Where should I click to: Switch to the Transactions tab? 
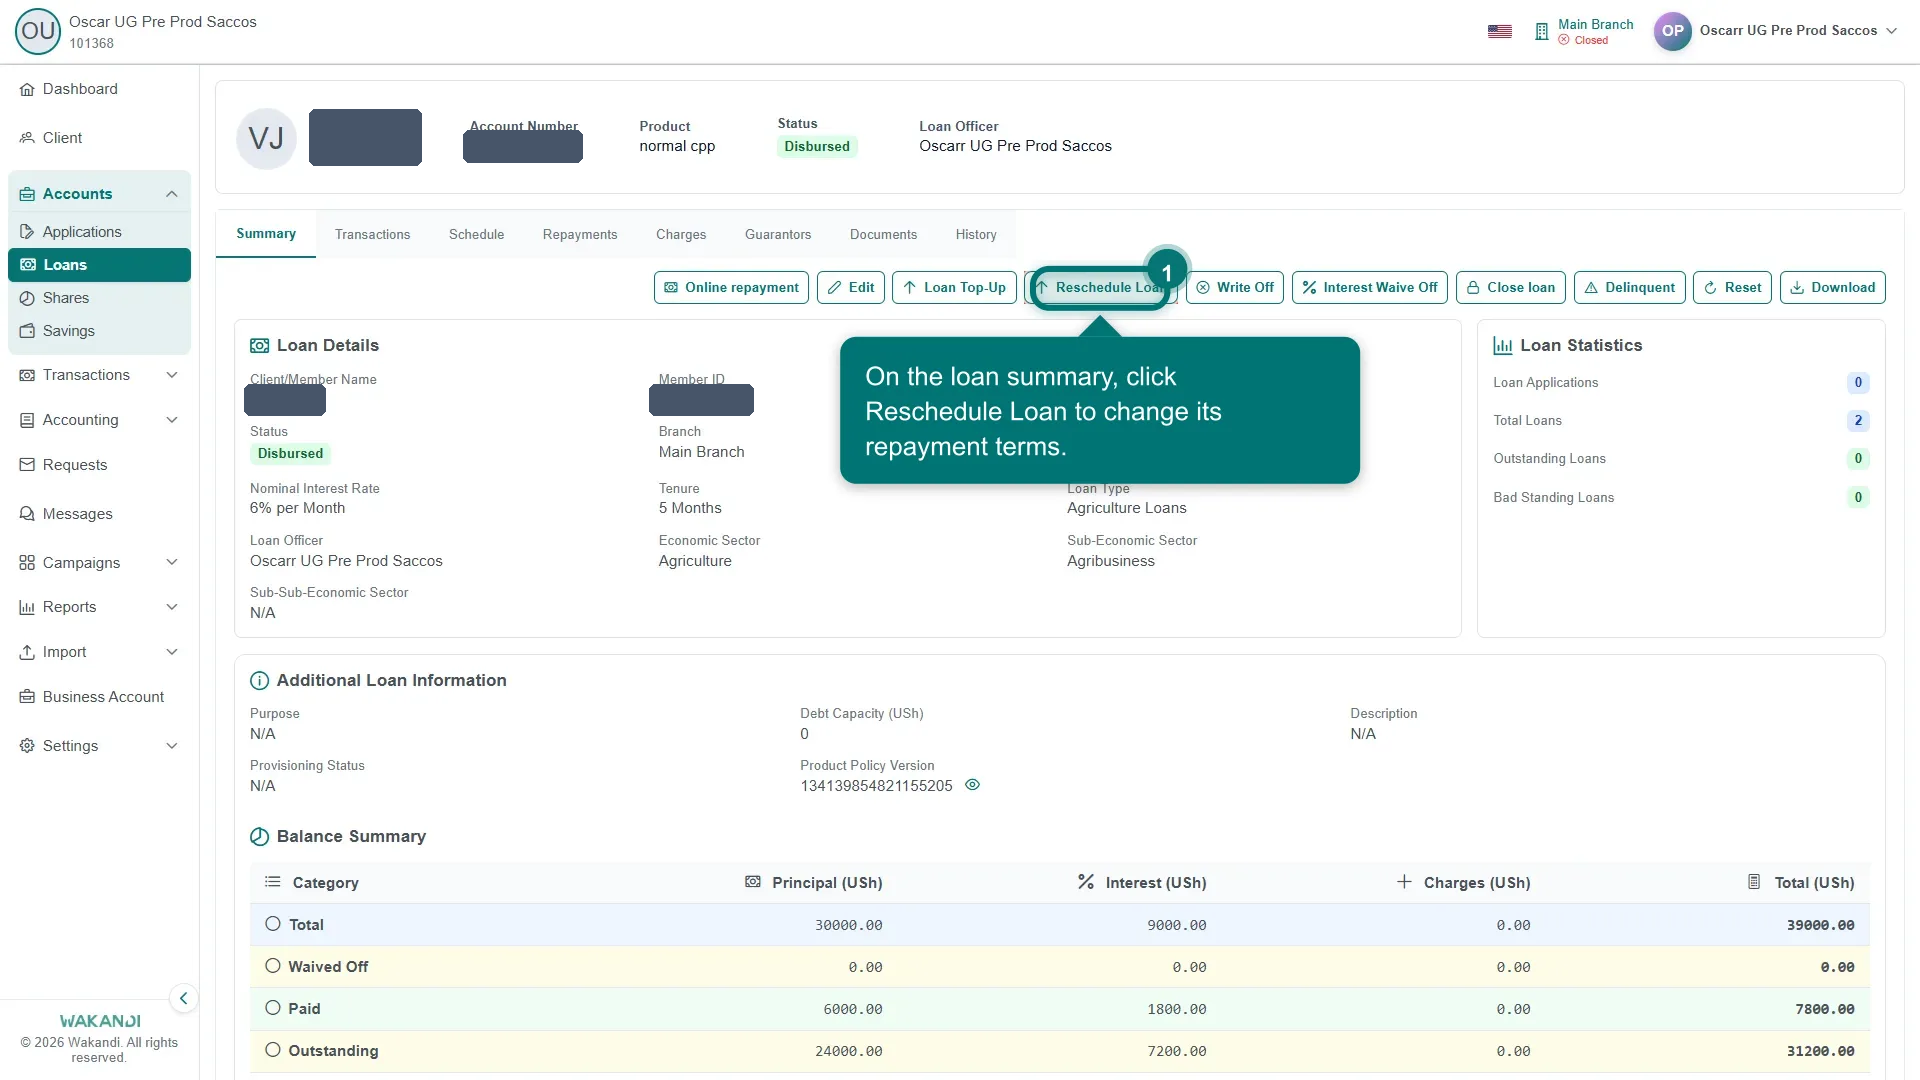(x=372, y=235)
